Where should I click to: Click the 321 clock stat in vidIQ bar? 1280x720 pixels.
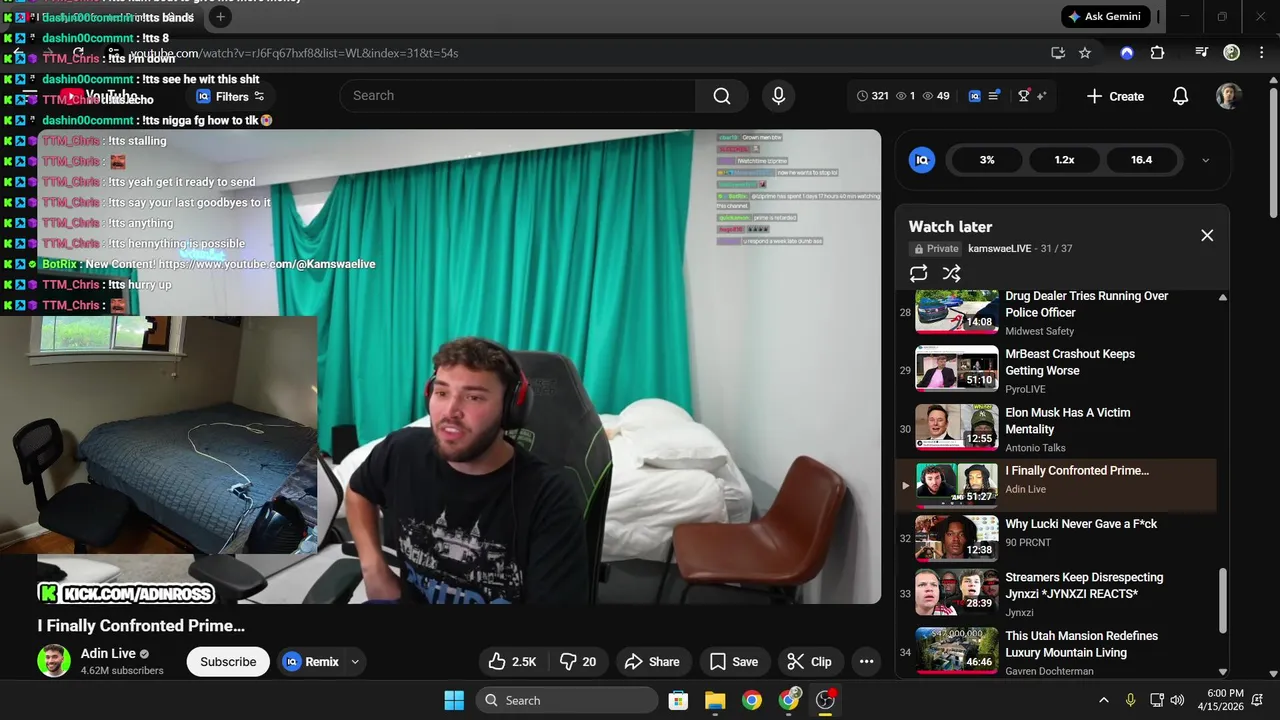pos(873,96)
